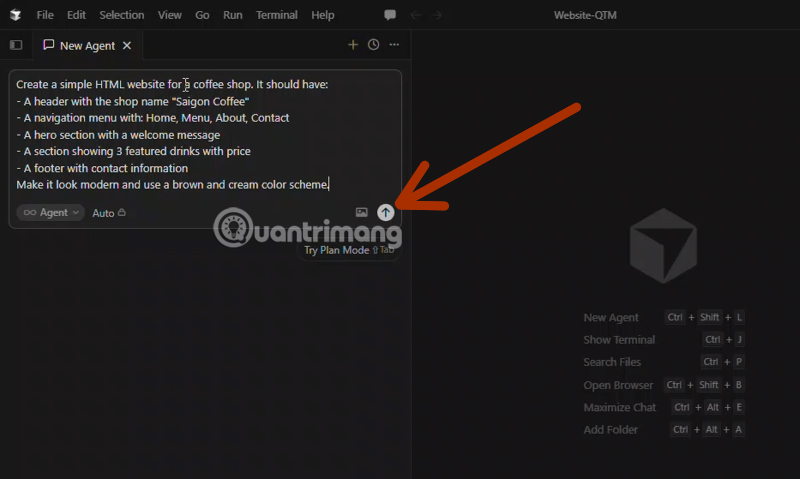Click the forward navigation arrow
Viewport: 800px width, 479px height.
[x=437, y=15]
